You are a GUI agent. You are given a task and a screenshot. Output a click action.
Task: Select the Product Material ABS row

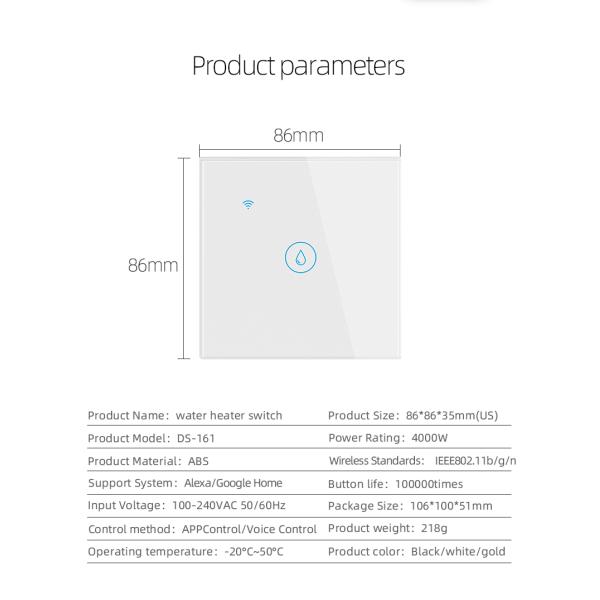(x=148, y=461)
